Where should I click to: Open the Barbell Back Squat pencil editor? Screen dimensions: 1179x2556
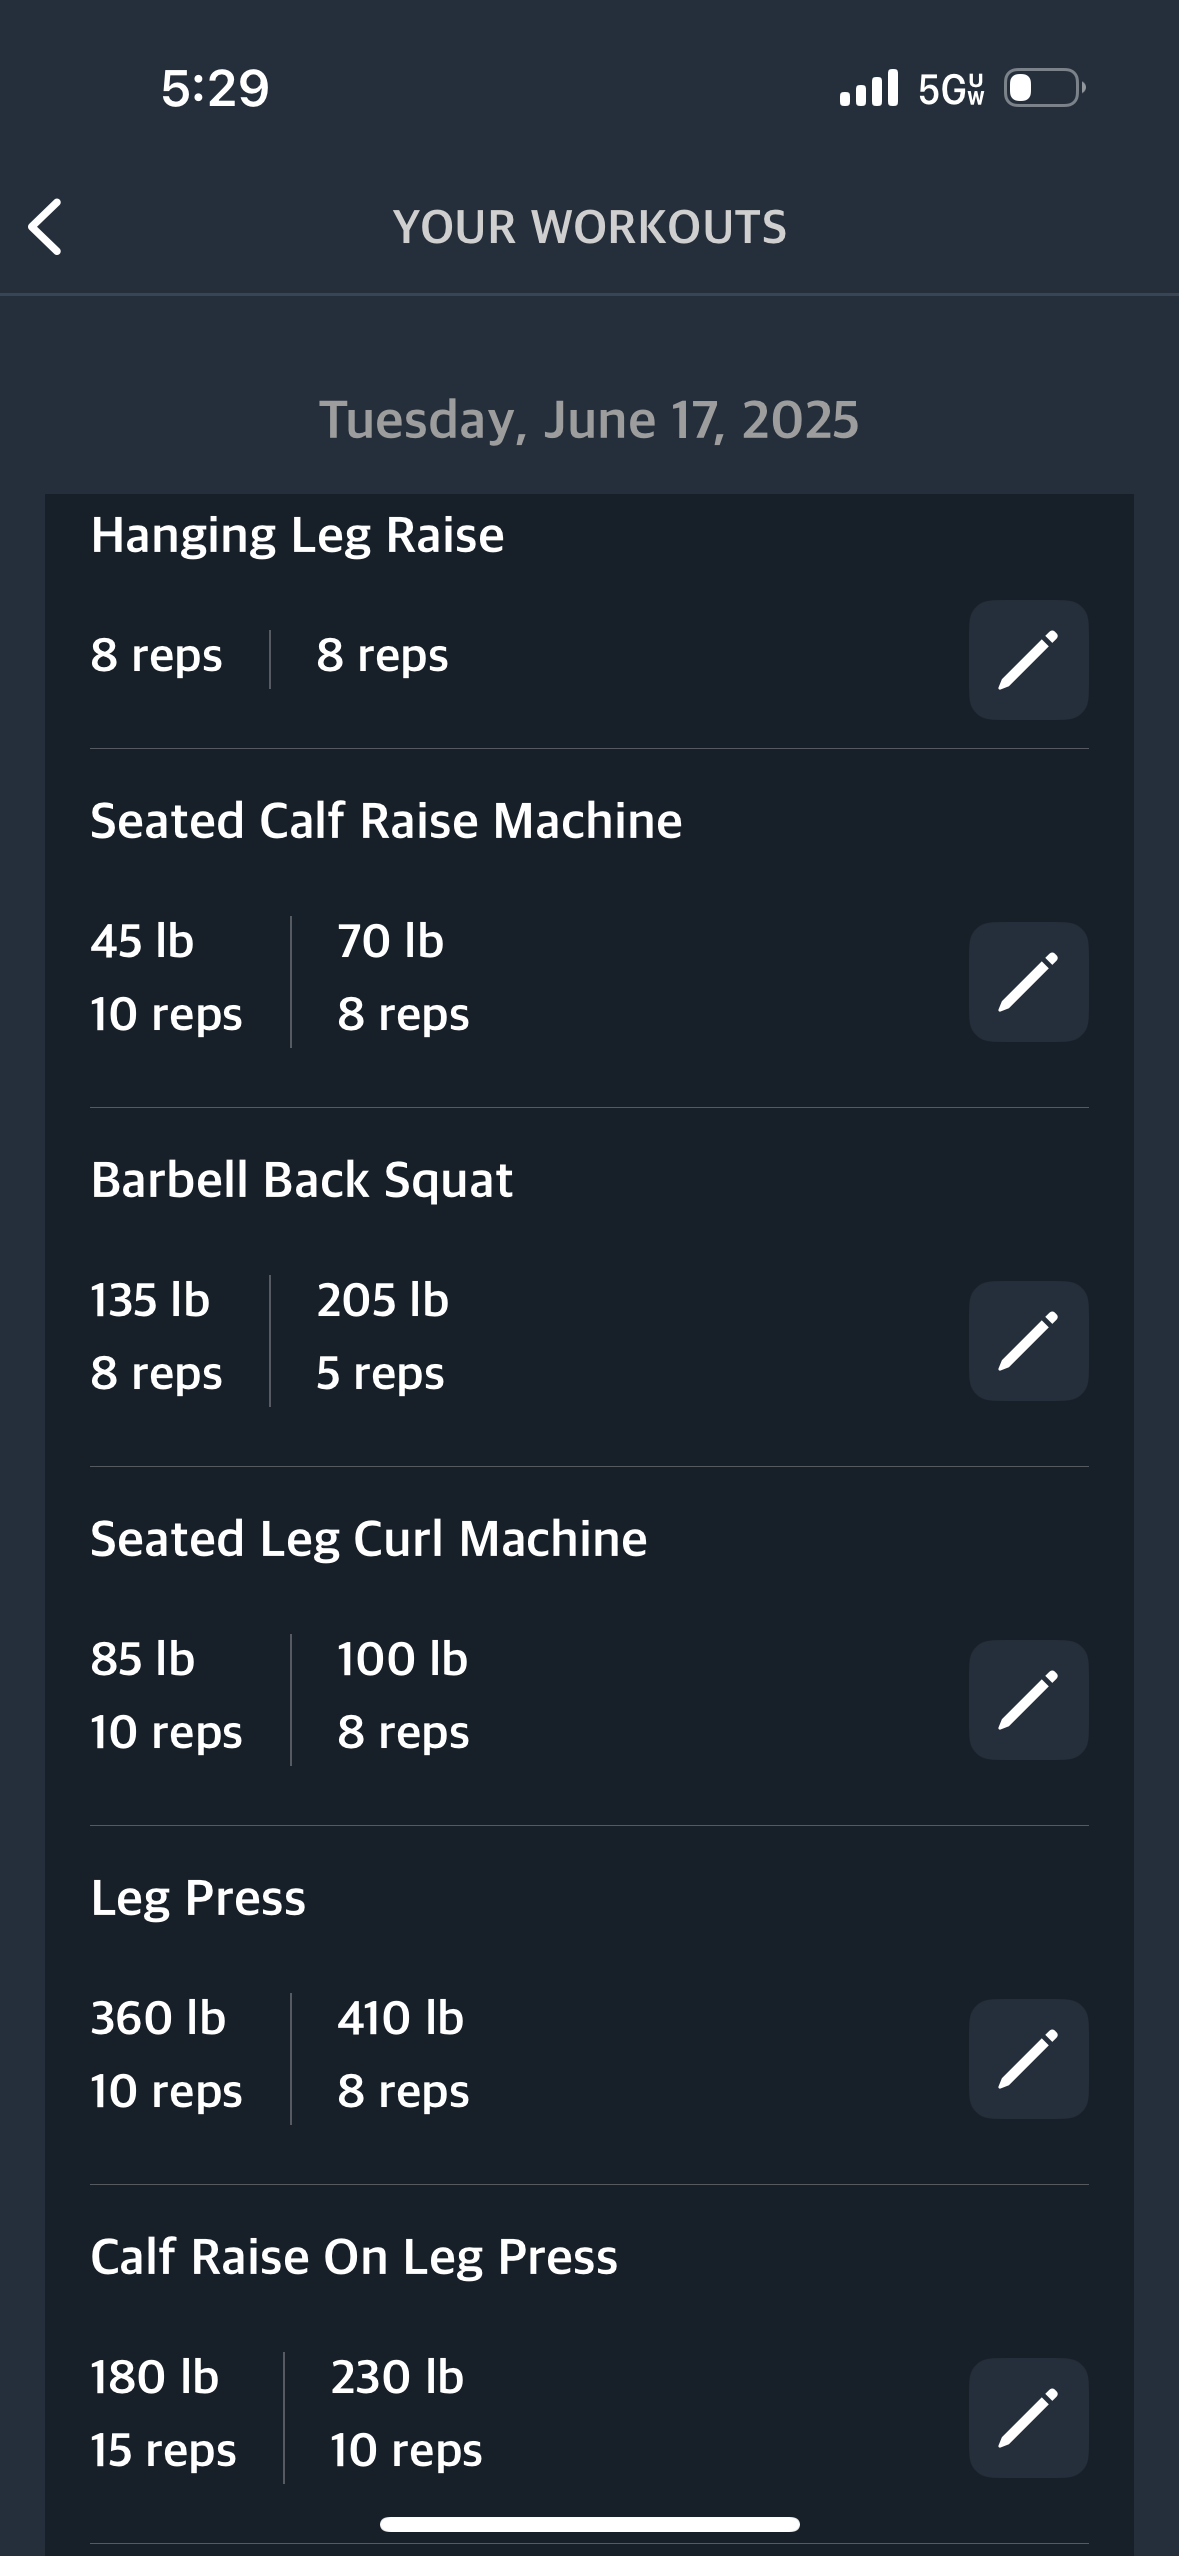tap(1028, 1341)
